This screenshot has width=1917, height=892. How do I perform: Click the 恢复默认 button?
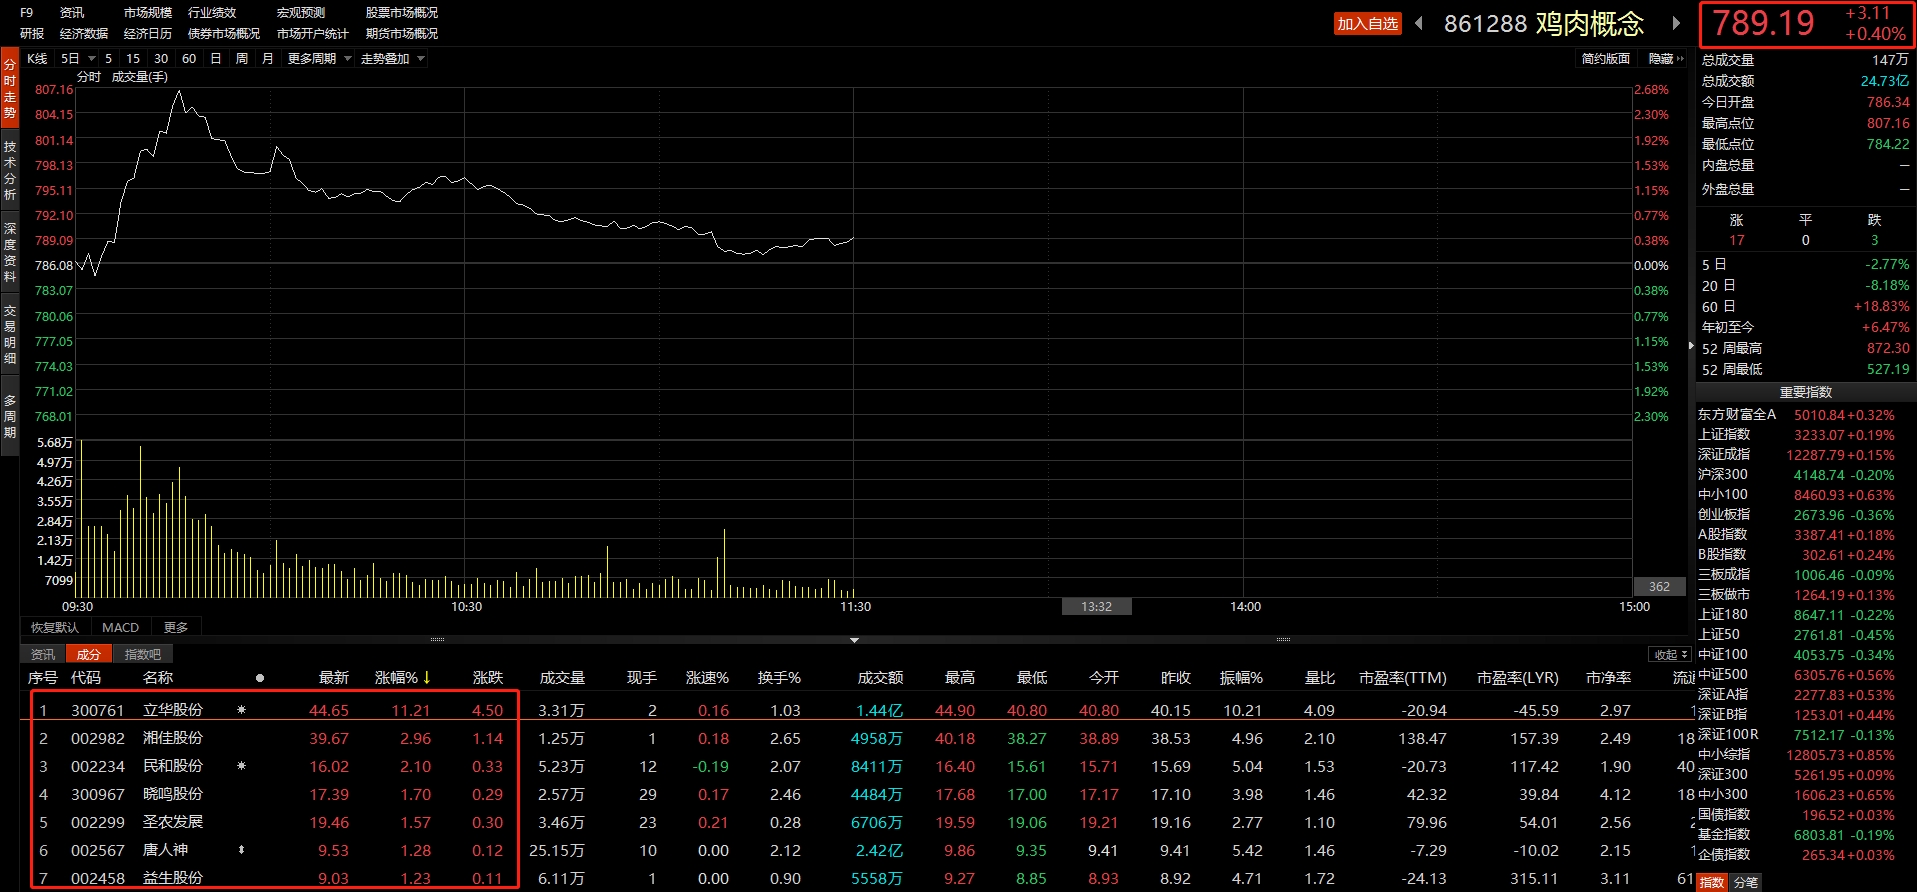coord(55,627)
